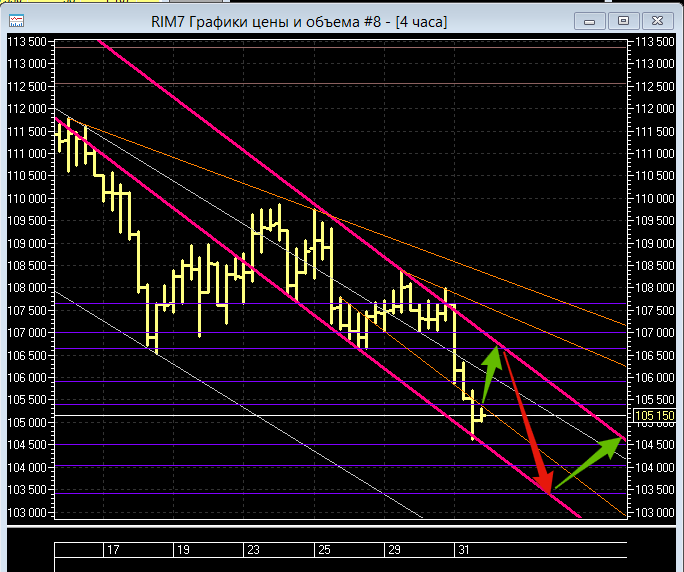
Task: Click 106 500 on the left price axis
Action: click(27, 355)
